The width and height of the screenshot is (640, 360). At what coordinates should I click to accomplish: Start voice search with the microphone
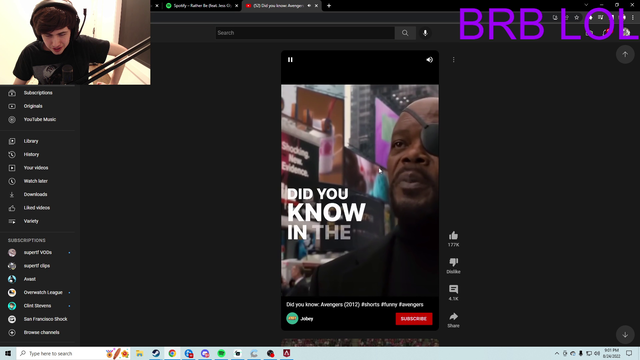(x=425, y=33)
